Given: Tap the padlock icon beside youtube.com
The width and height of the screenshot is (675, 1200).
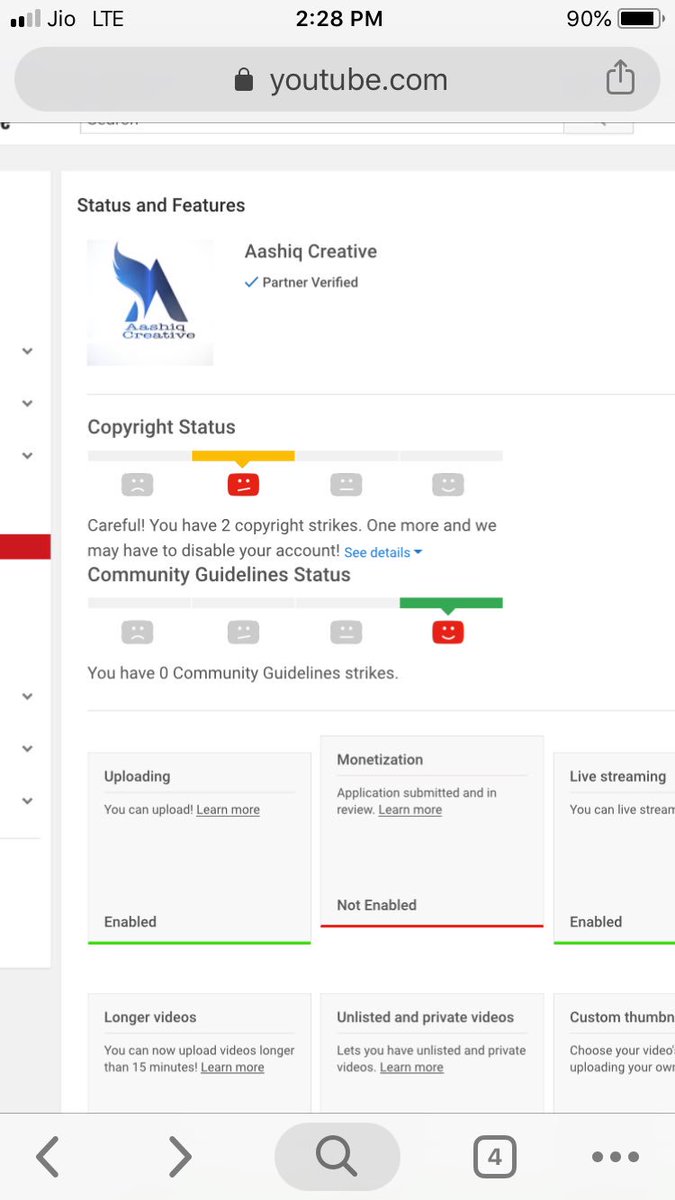Looking at the screenshot, I should tap(243, 80).
